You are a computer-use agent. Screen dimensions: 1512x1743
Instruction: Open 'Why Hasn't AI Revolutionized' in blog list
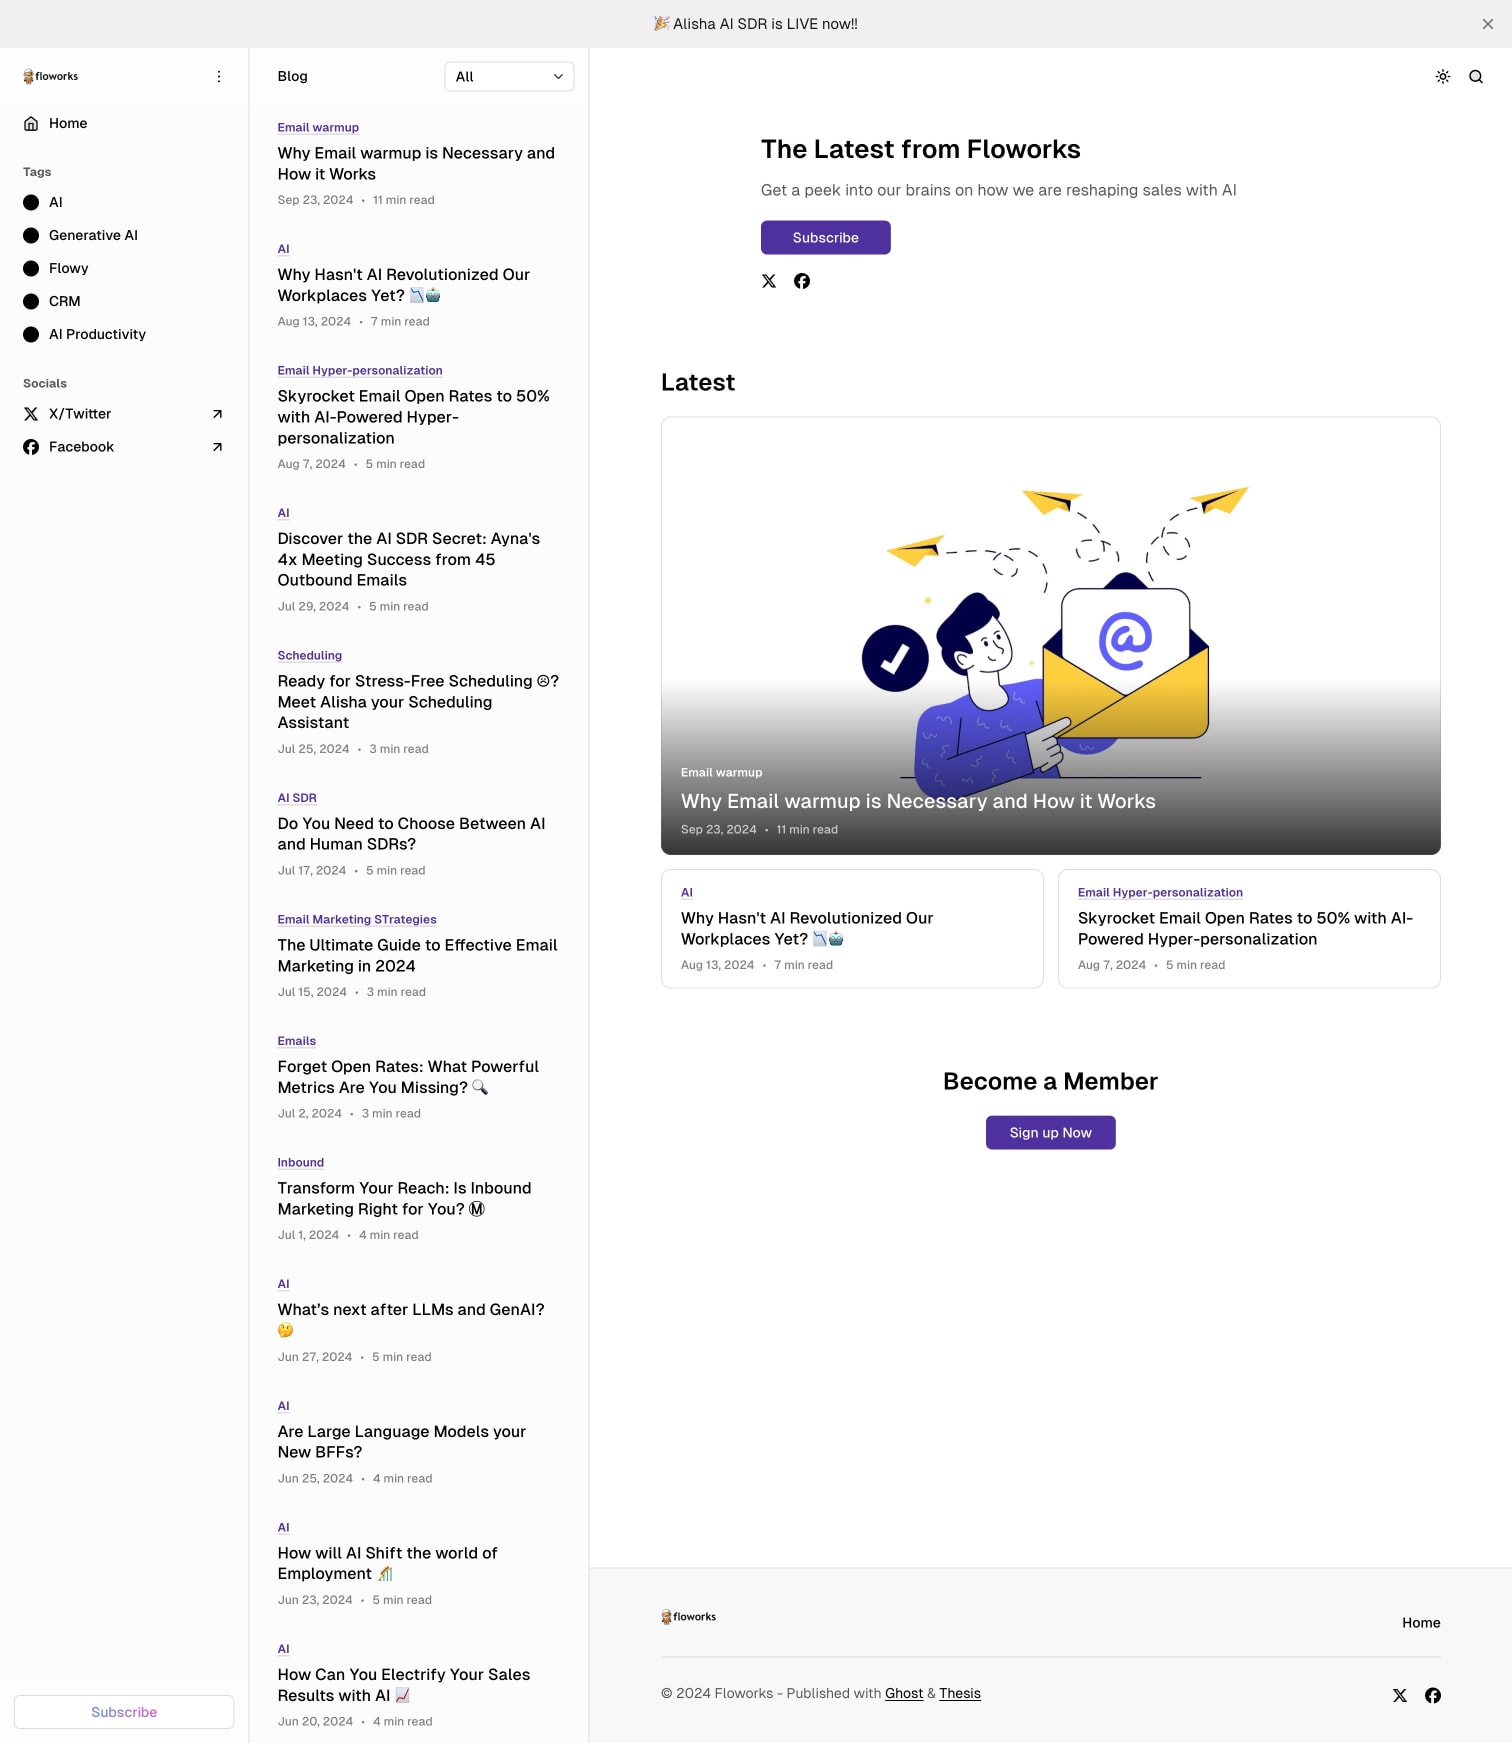404,285
